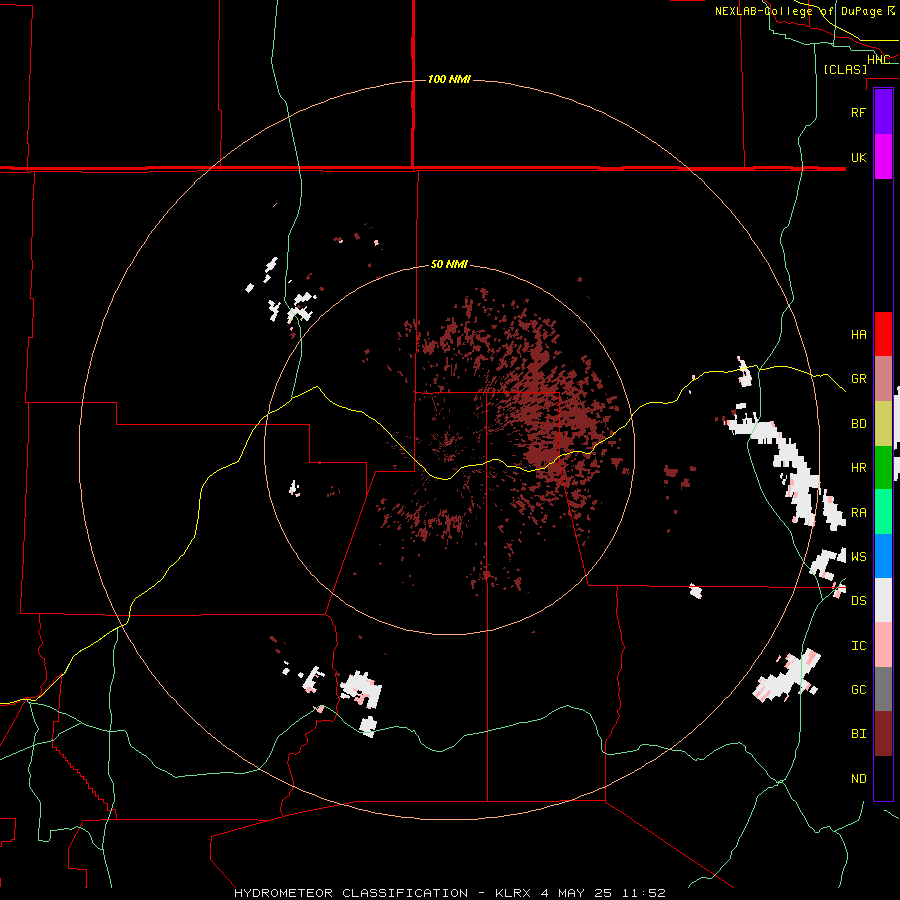The width and height of the screenshot is (900, 900).
Task: Click the 100 NMI range ring label
Action: point(449,79)
